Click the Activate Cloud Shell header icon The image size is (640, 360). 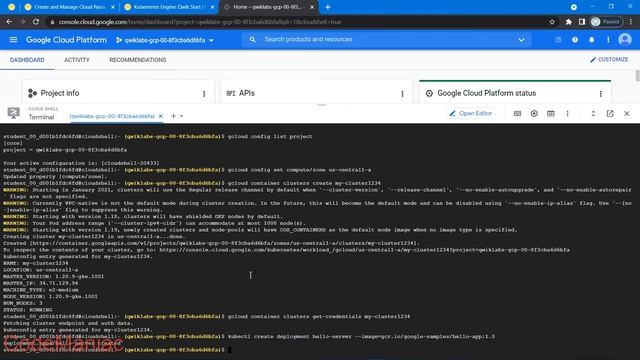(x=558, y=40)
